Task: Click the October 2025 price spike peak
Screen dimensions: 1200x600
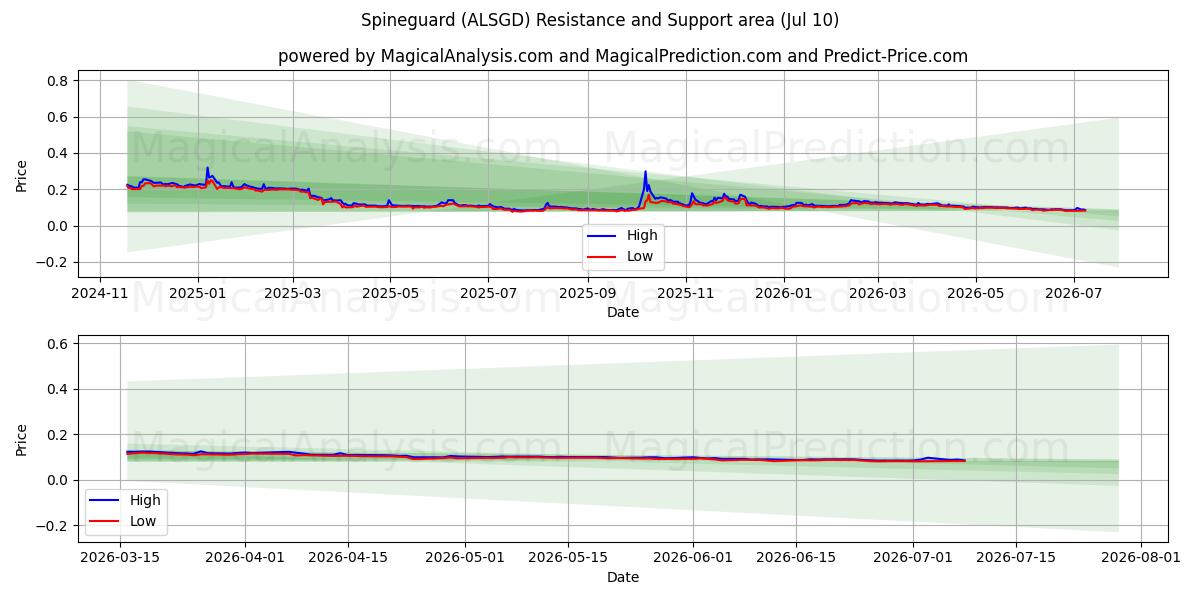Action: pos(645,172)
